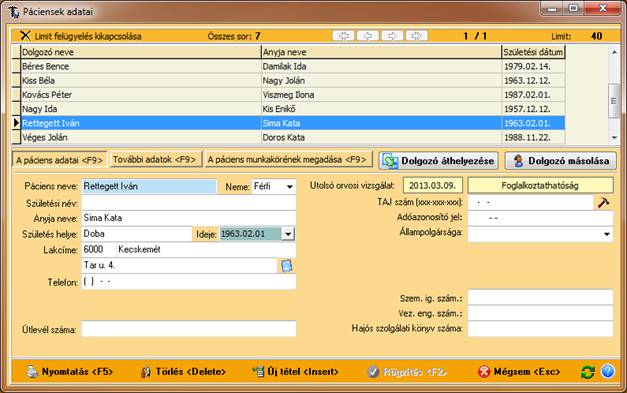This screenshot has height=393, width=627.
Task: Select row Béres Bence
Action: (288, 66)
